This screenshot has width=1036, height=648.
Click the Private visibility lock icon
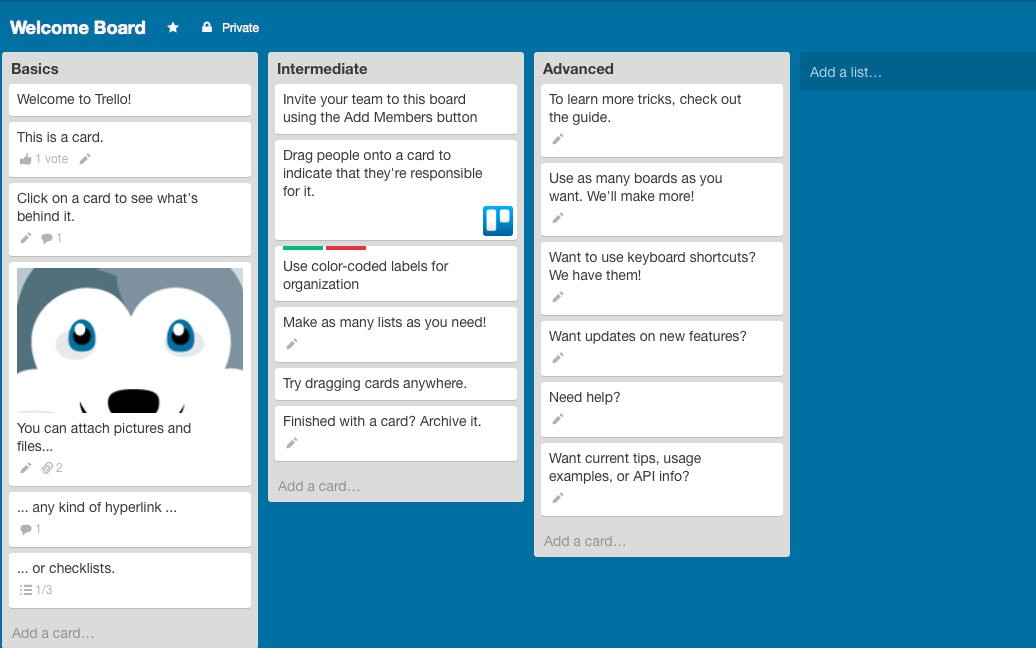[207, 28]
